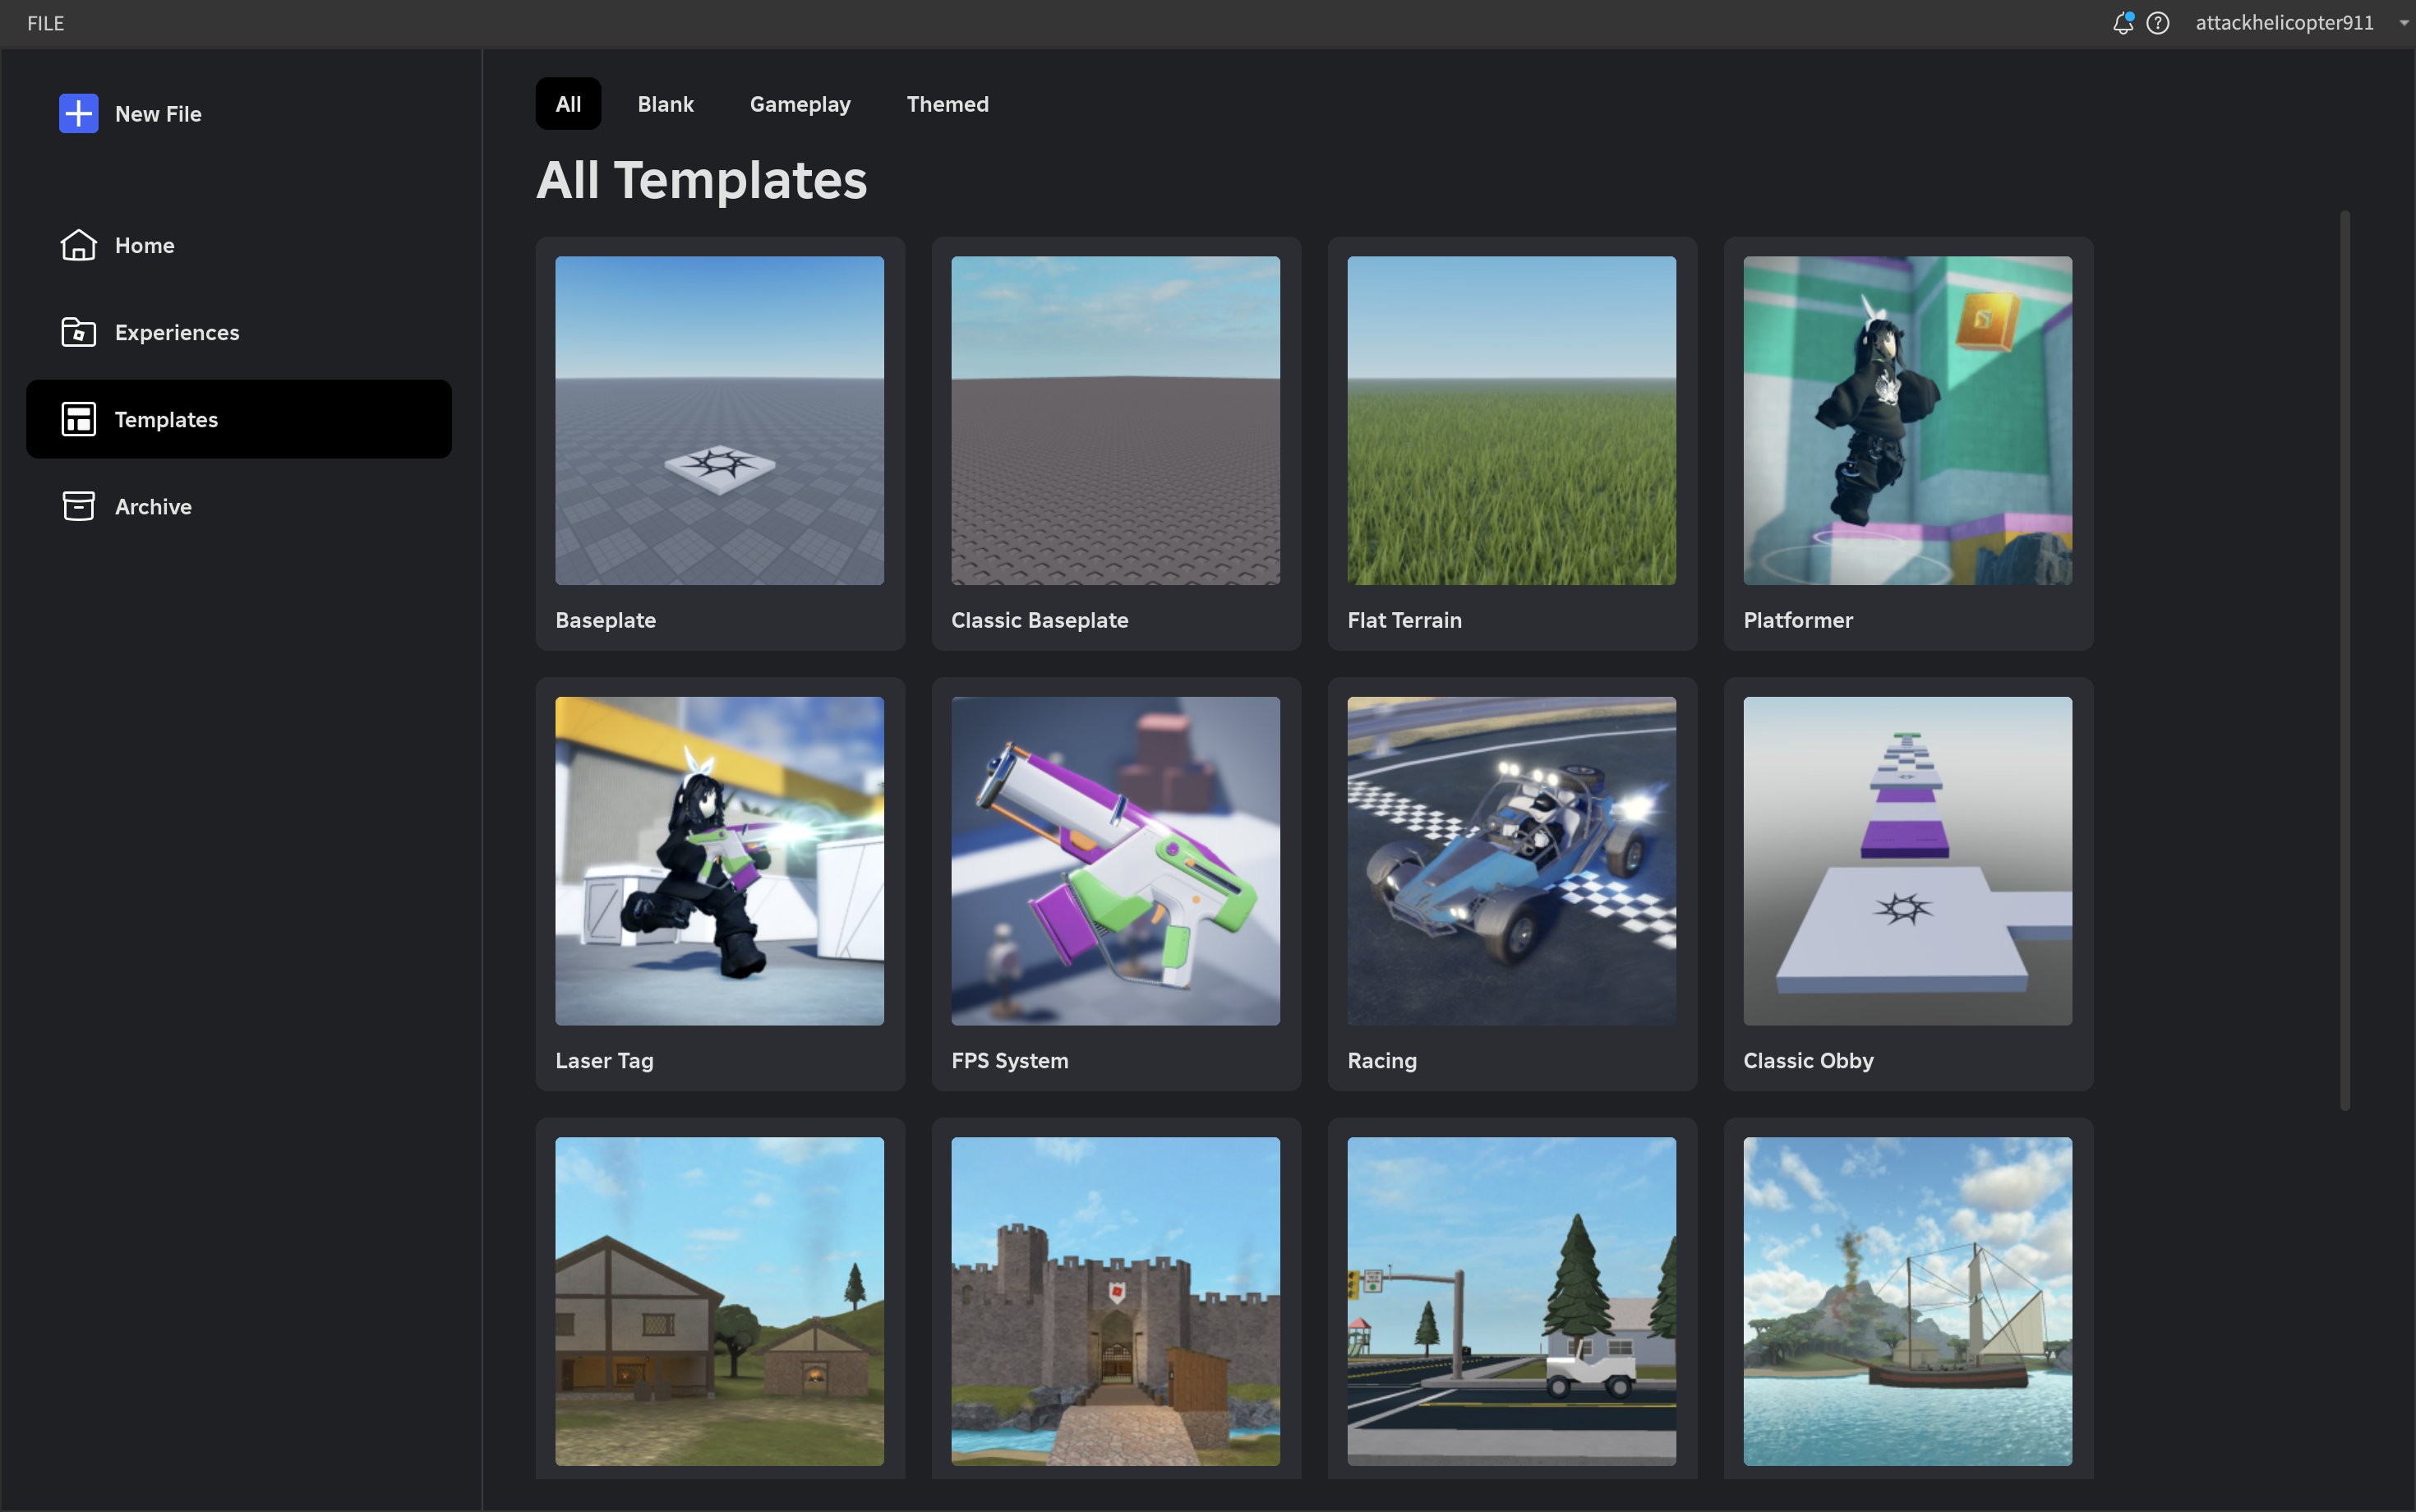Open the FILE menu
Image resolution: width=2416 pixels, height=1512 pixels.
[44, 23]
